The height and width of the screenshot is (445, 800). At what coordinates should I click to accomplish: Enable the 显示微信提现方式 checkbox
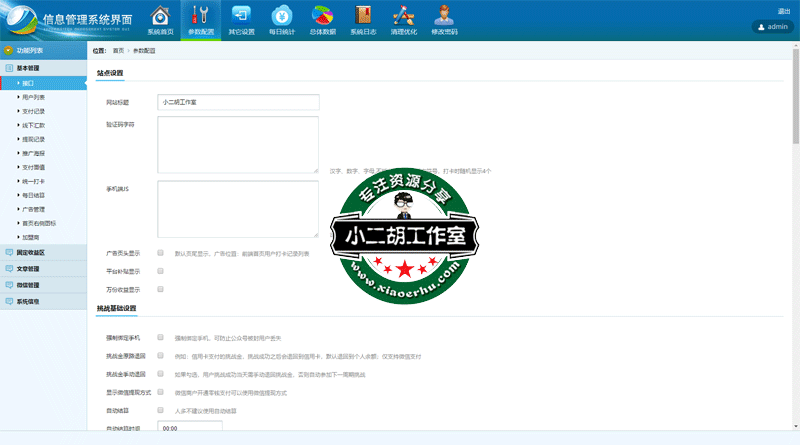[160, 392]
